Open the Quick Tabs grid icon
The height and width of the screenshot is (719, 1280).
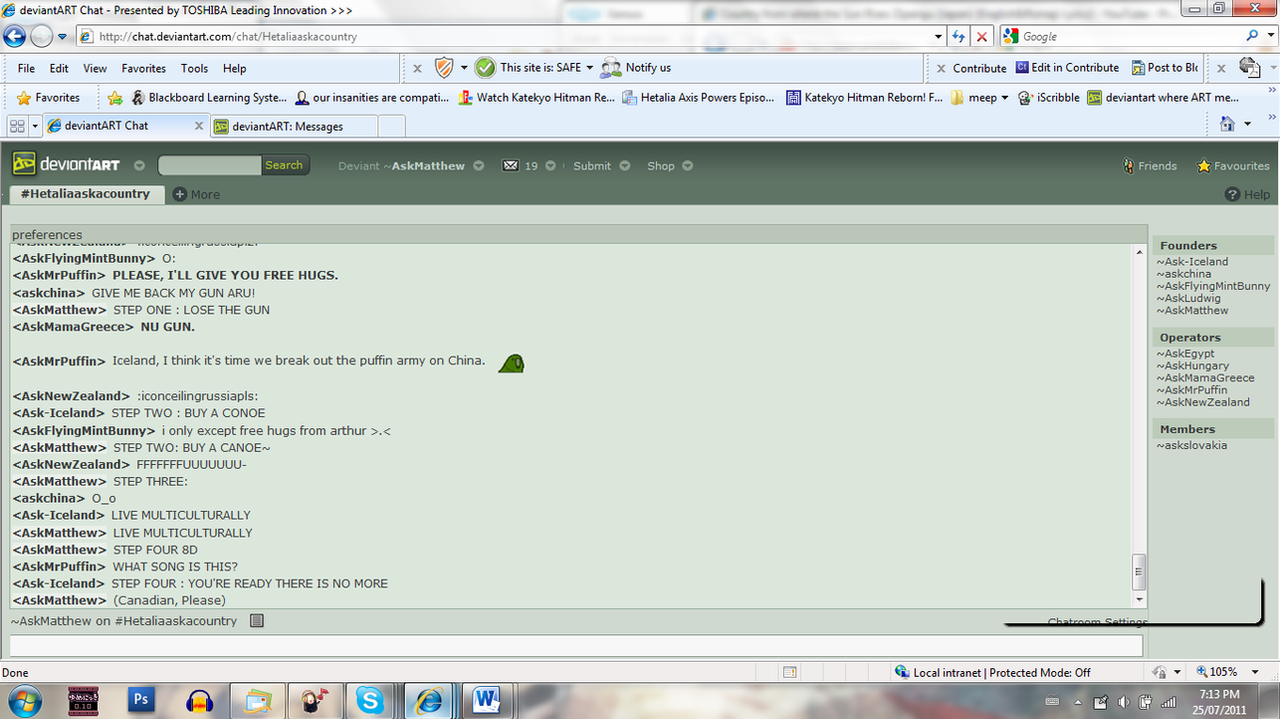17,125
